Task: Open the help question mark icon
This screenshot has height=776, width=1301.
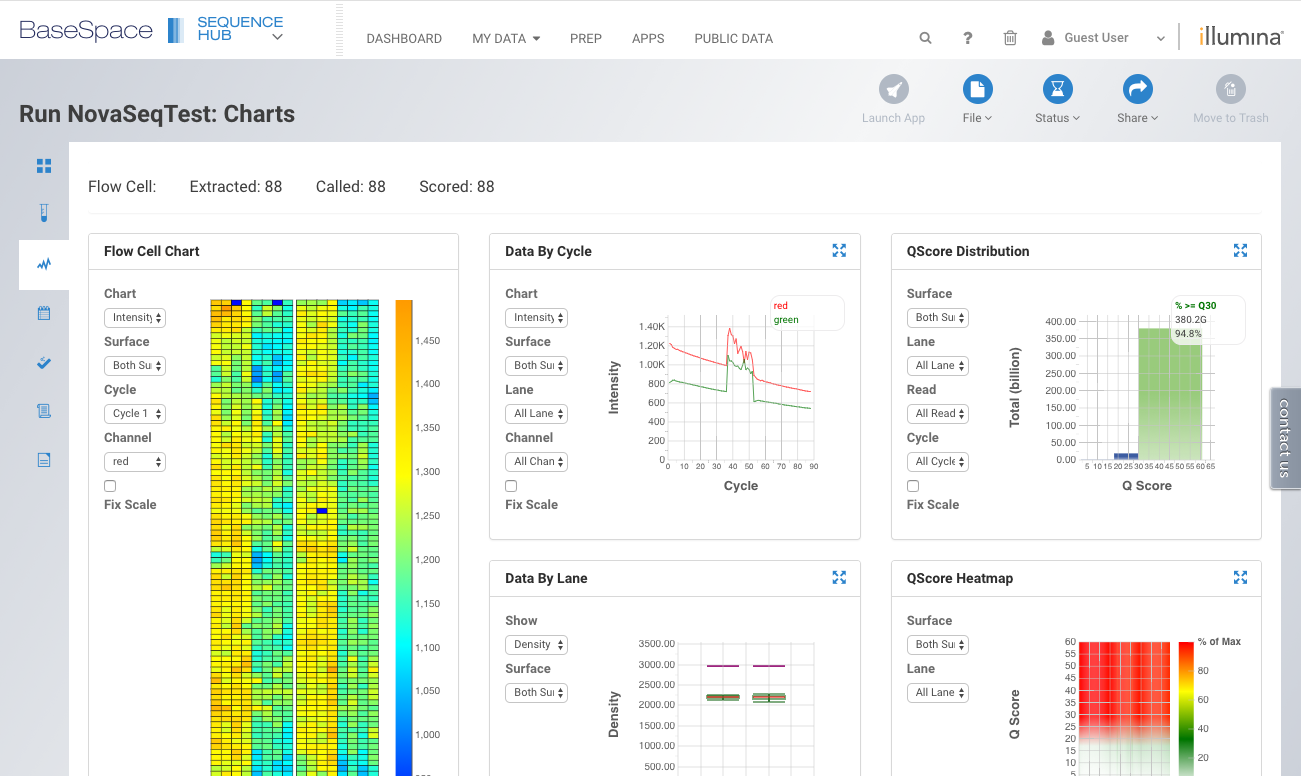Action: click(968, 38)
